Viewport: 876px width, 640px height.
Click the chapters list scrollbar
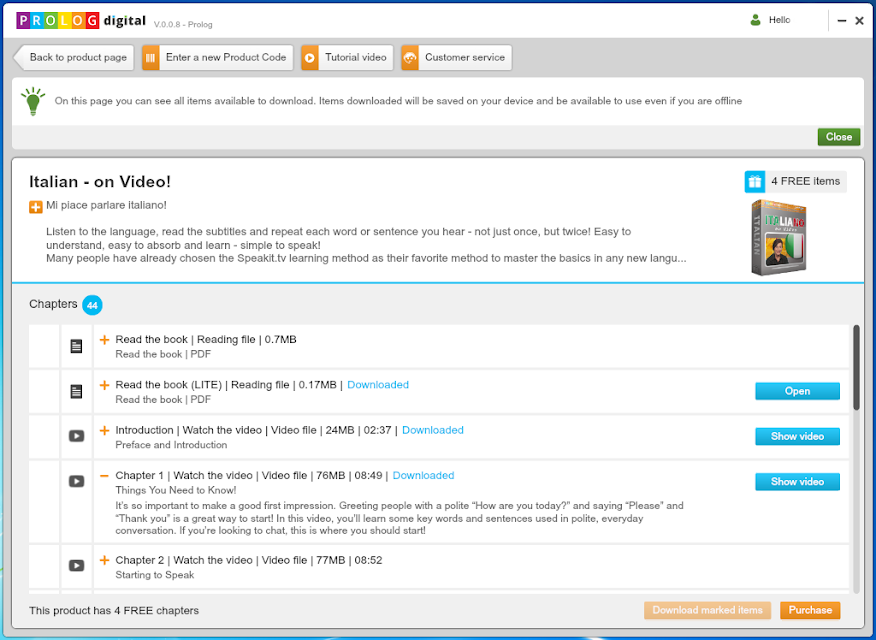click(x=856, y=369)
